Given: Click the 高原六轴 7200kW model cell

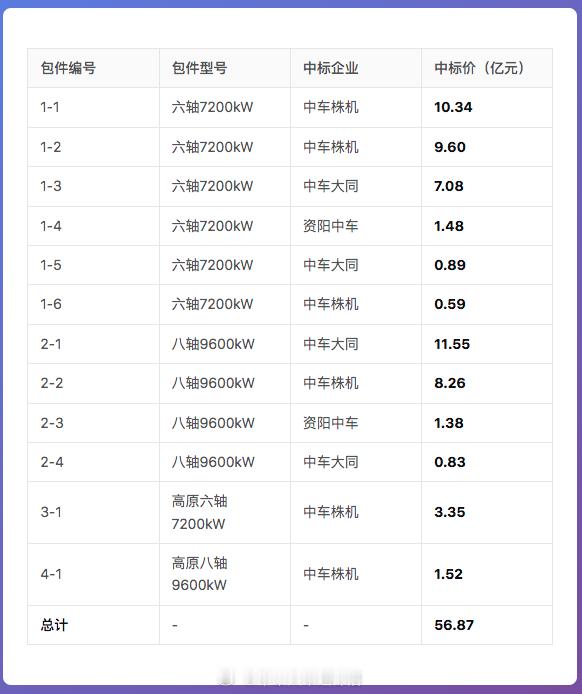Looking at the screenshot, I should 225,513.
